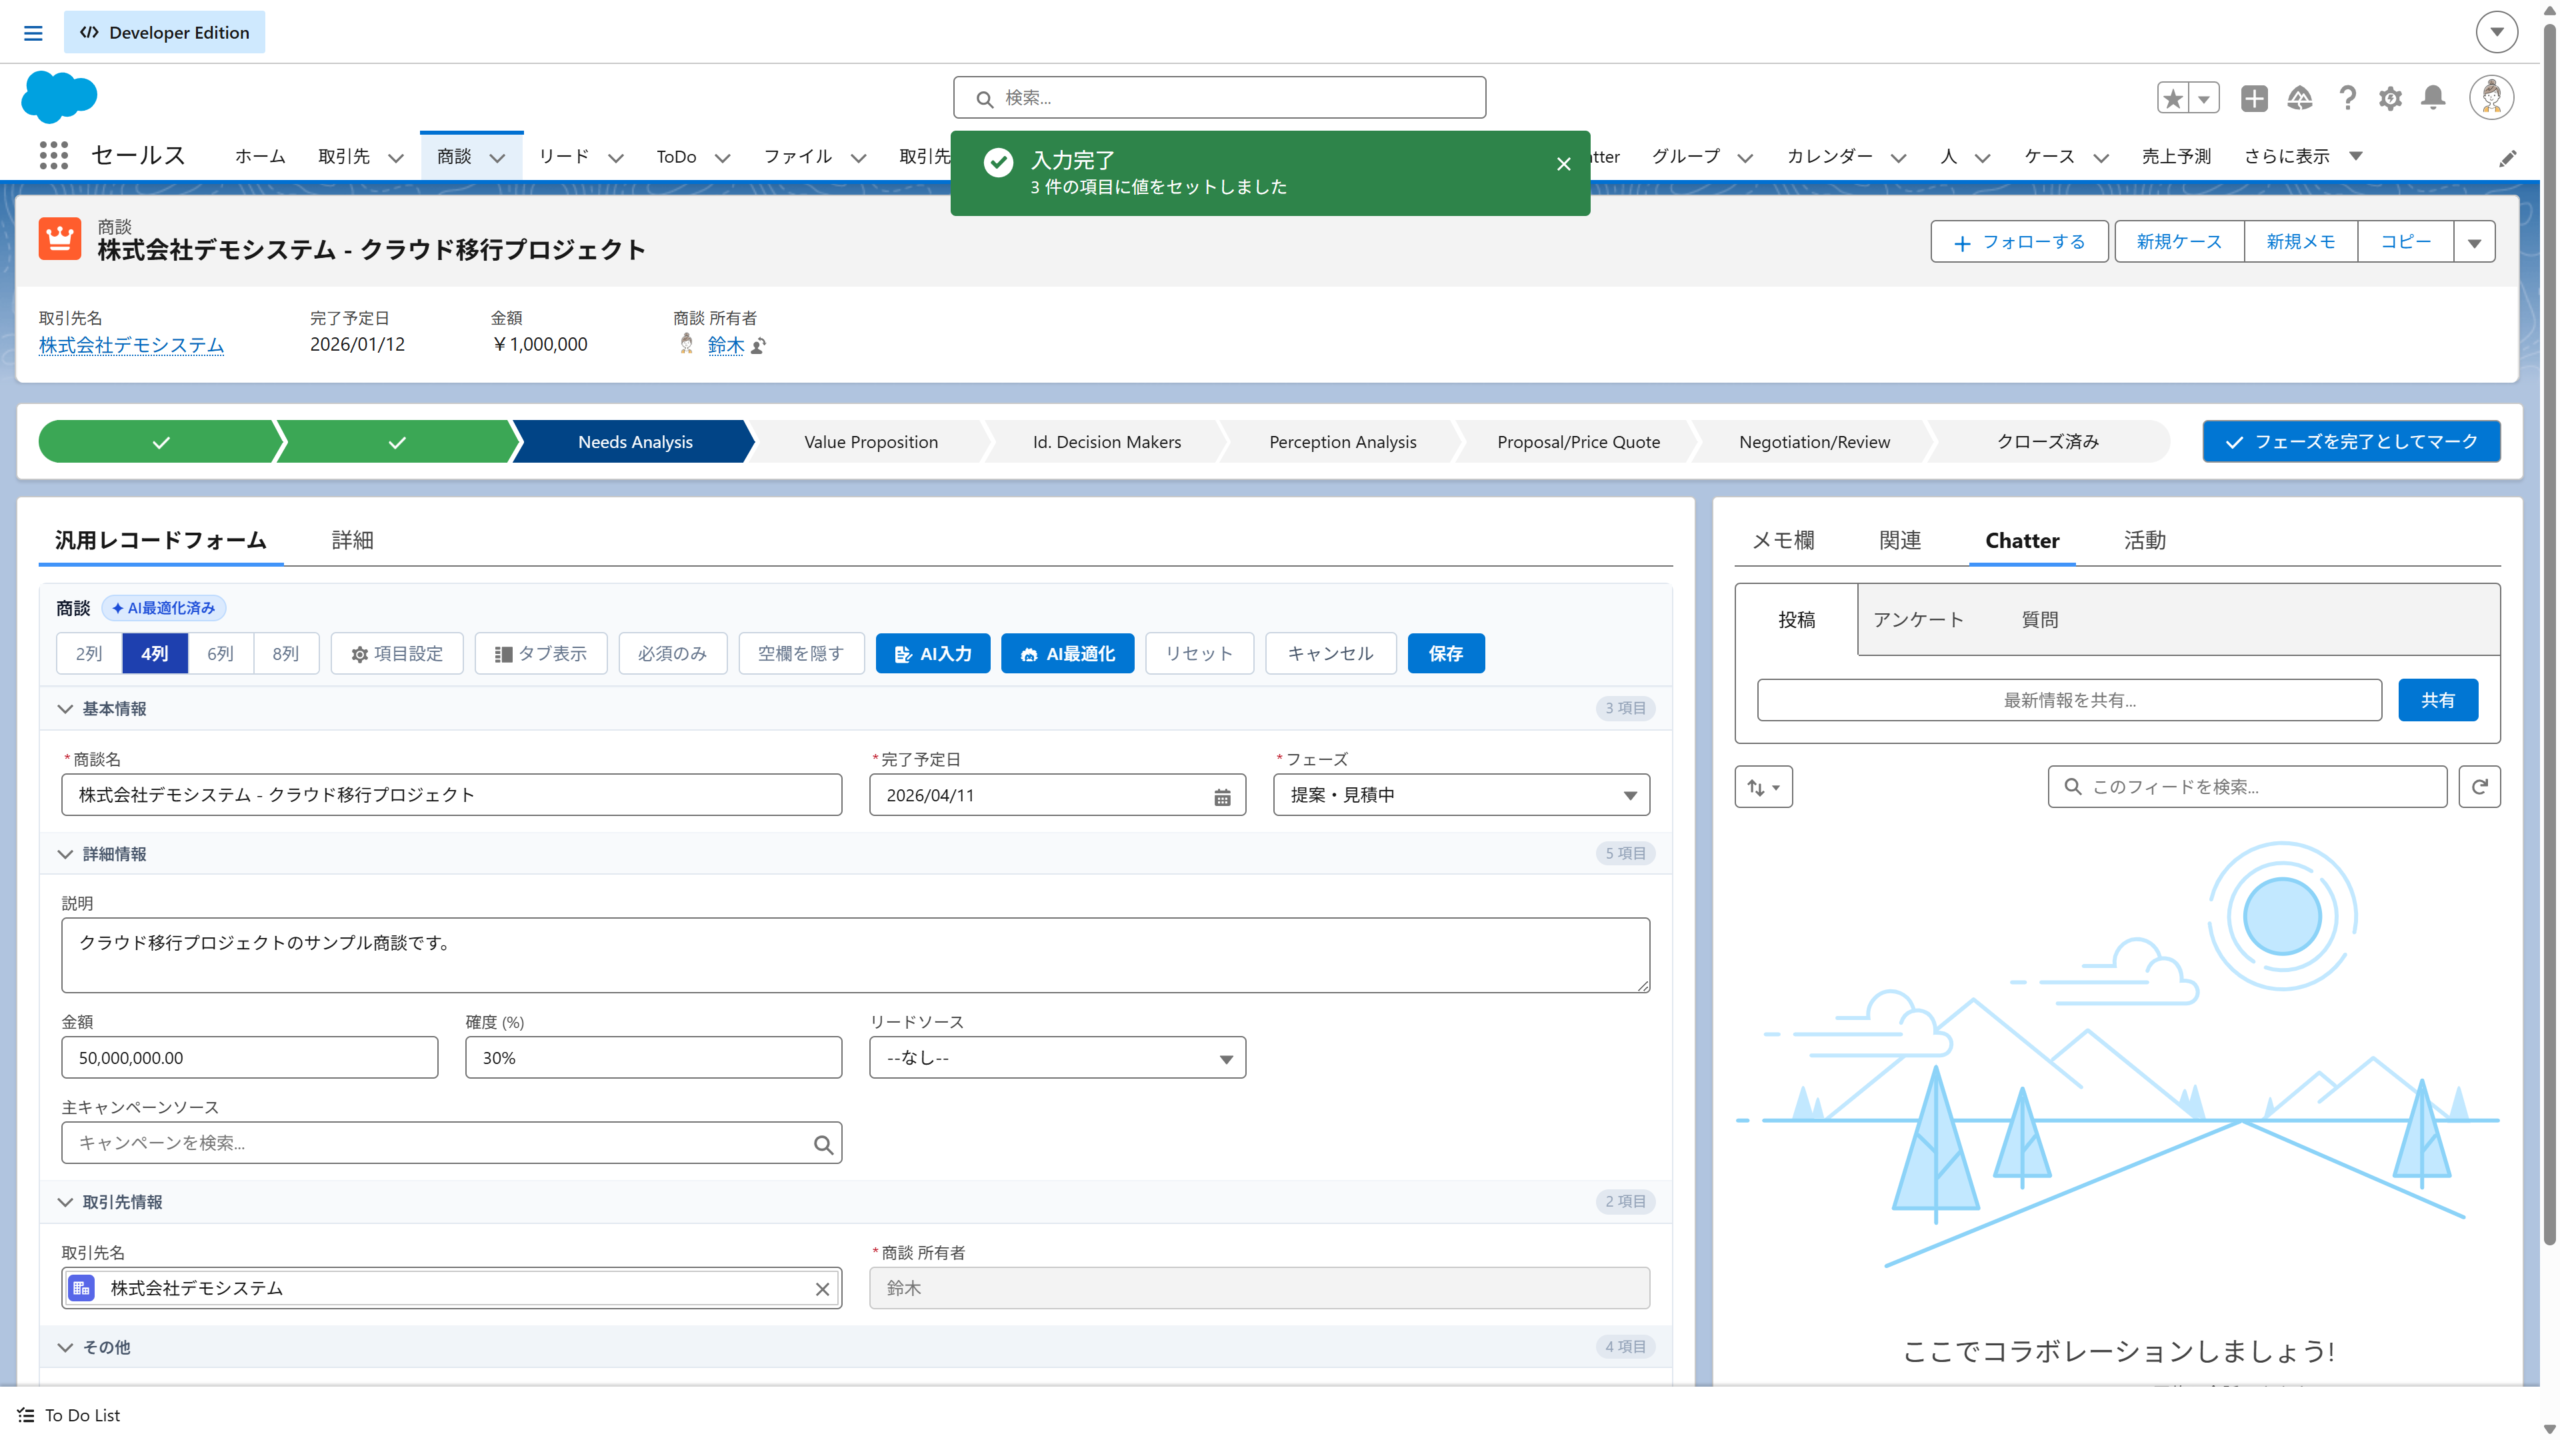Open the Setup gear icon
The image size is (2560, 1440).
click(x=2390, y=98)
